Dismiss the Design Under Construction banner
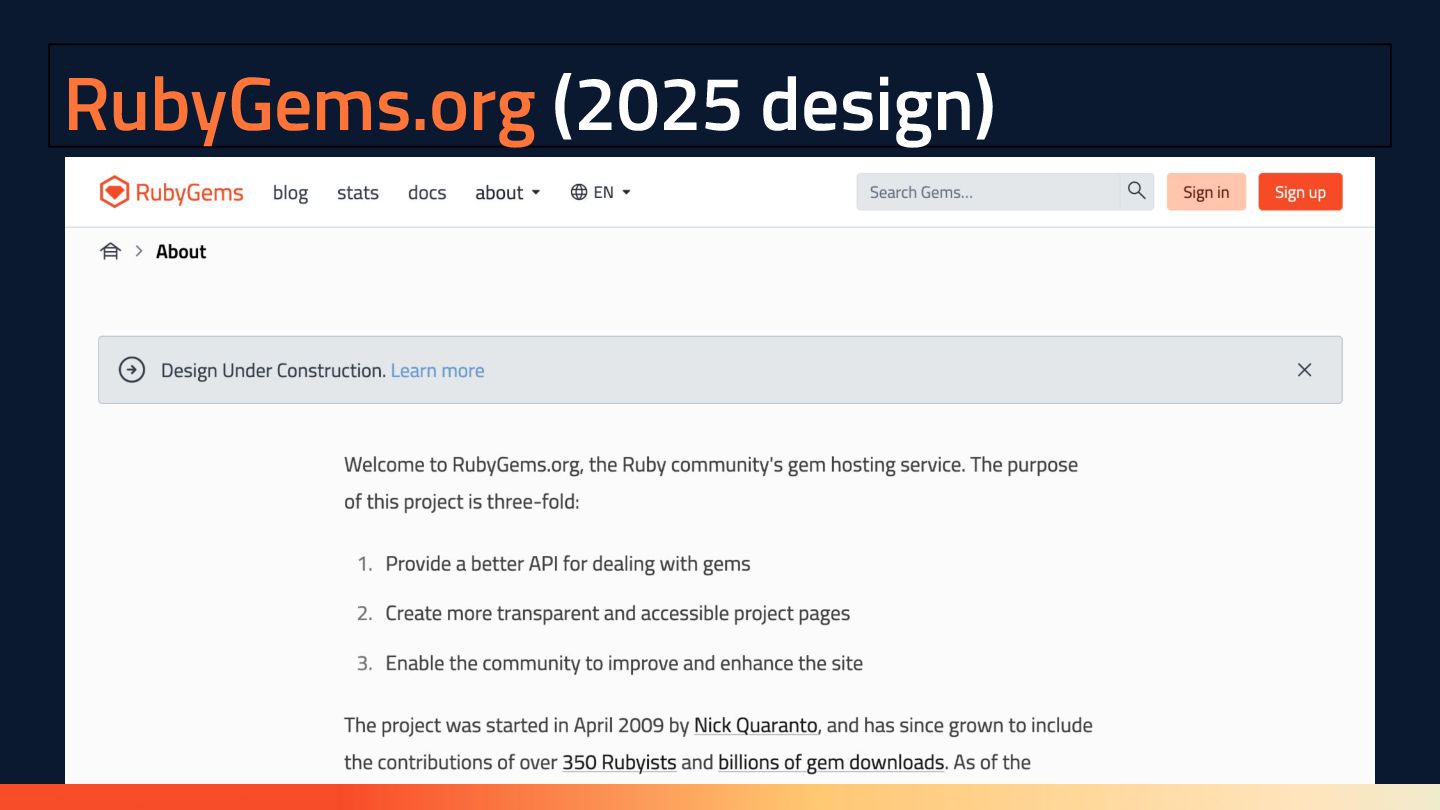 point(1304,370)
